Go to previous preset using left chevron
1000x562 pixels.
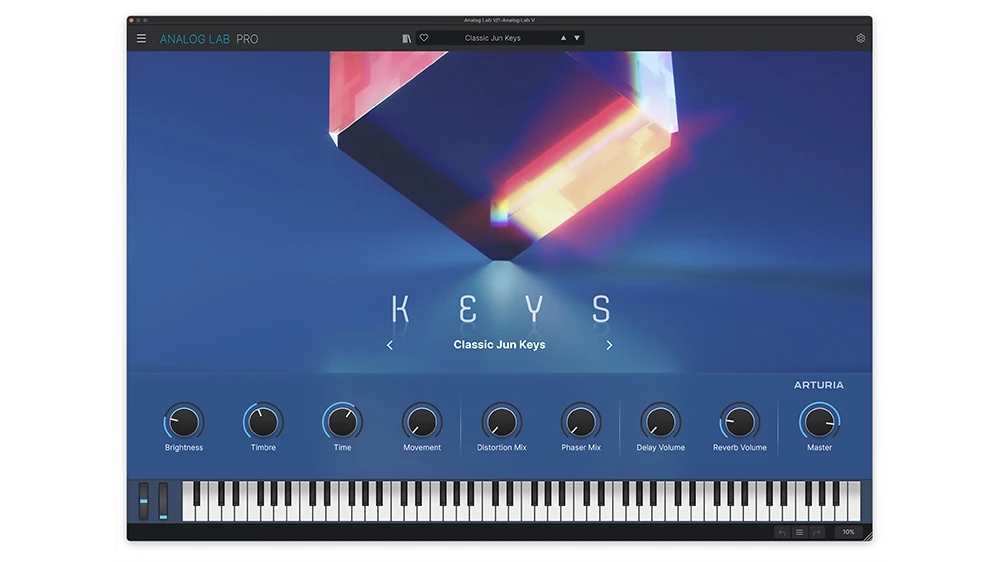tap(390, 345)
